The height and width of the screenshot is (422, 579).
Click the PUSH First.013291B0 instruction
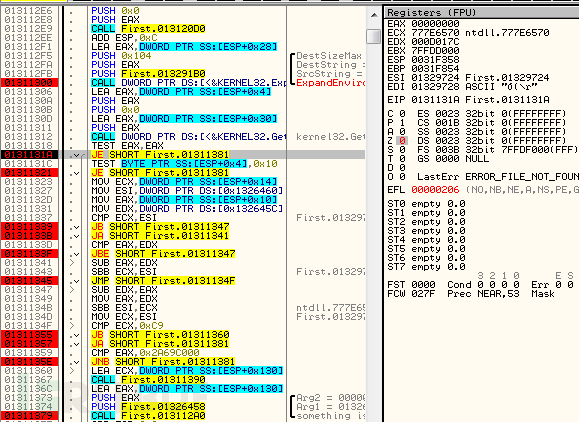[x=148, y=74]
